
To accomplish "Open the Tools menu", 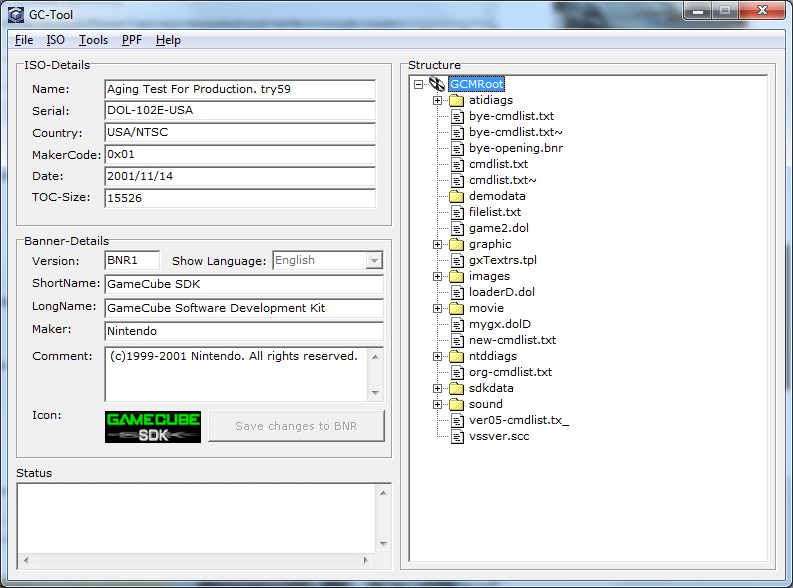I will coord(94,40).
